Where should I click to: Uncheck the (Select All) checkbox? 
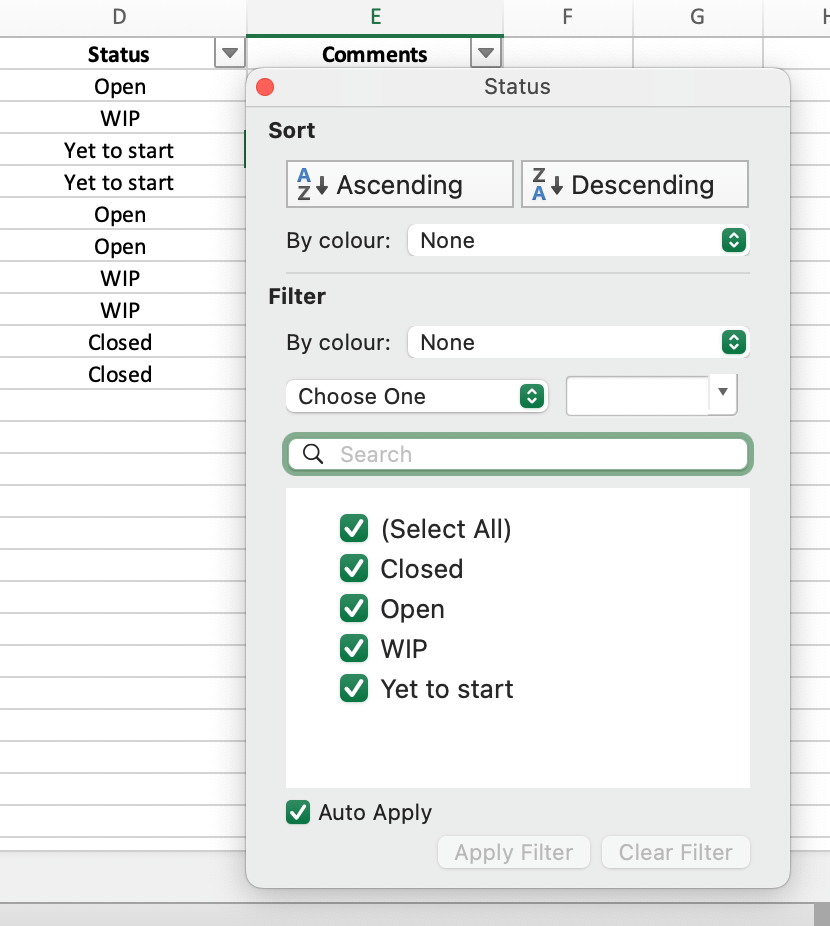click(354, 529)
